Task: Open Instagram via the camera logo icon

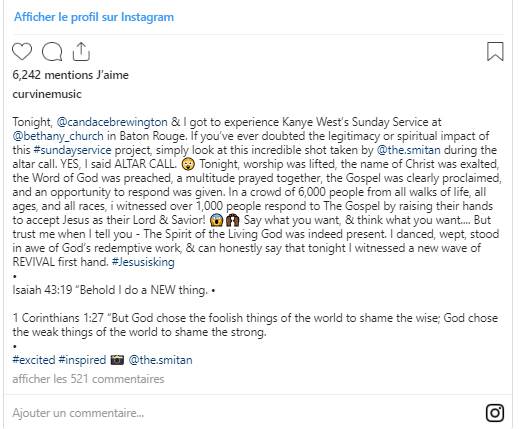Action: [x=495, y=413]
